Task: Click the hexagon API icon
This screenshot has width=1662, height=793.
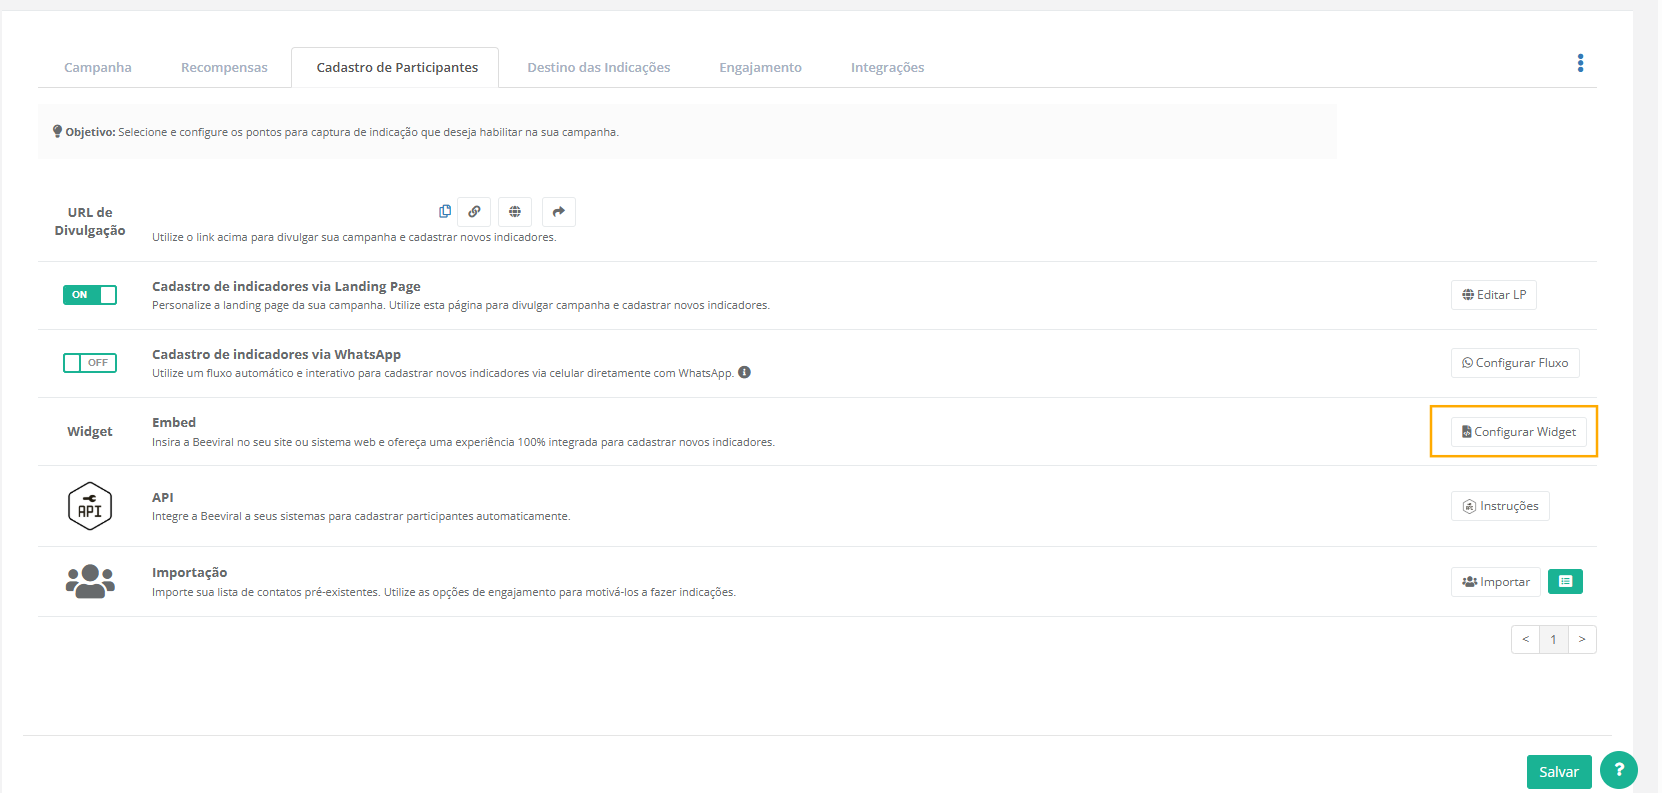Action: tap(90, 506)
